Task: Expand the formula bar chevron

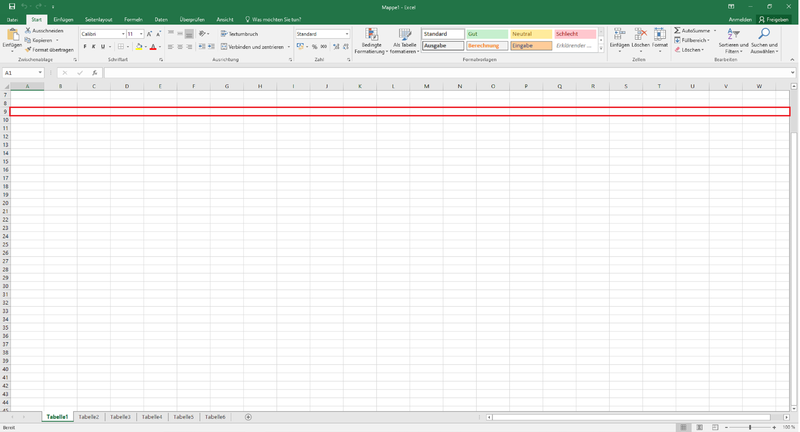Action: click(x=793, y=73)
